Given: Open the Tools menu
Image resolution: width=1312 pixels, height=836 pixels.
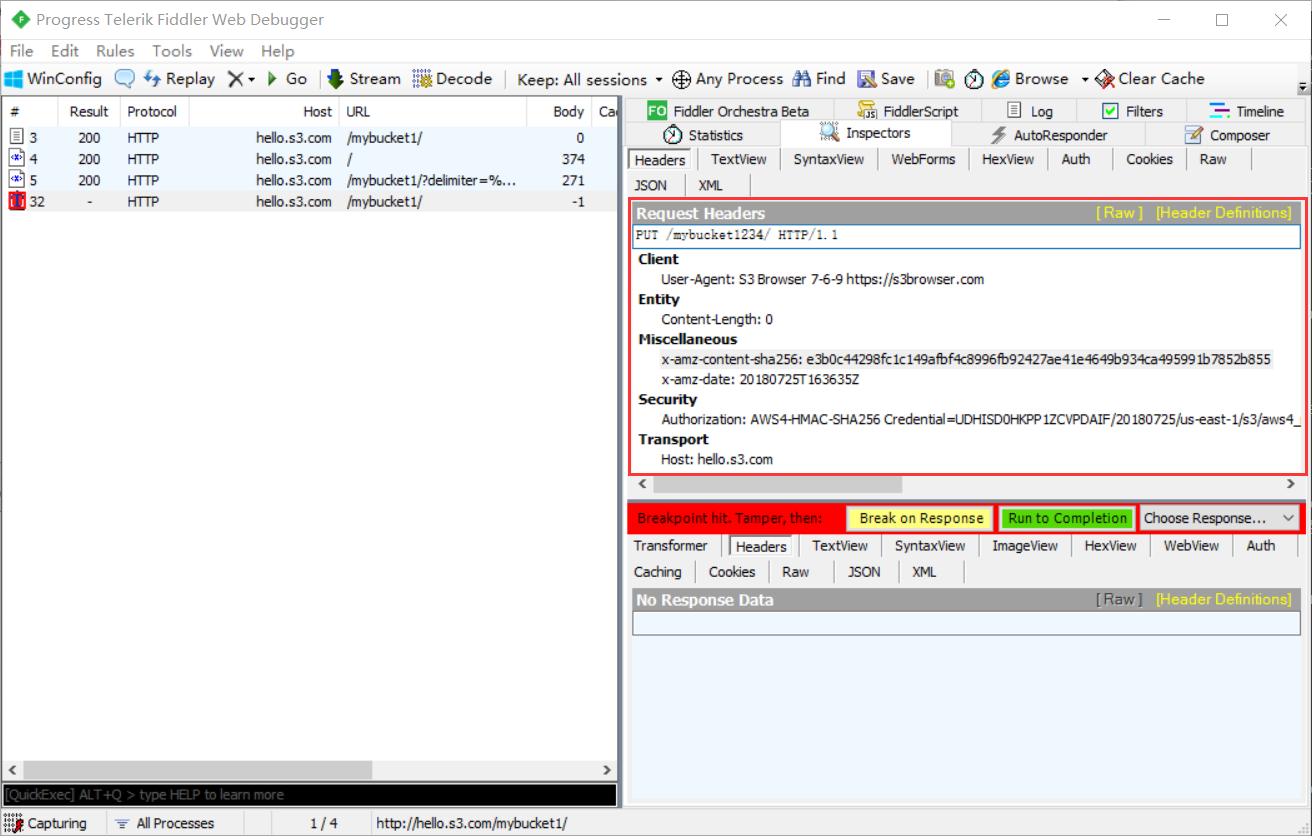Looking at the screenshot, I should coord(172,51).
